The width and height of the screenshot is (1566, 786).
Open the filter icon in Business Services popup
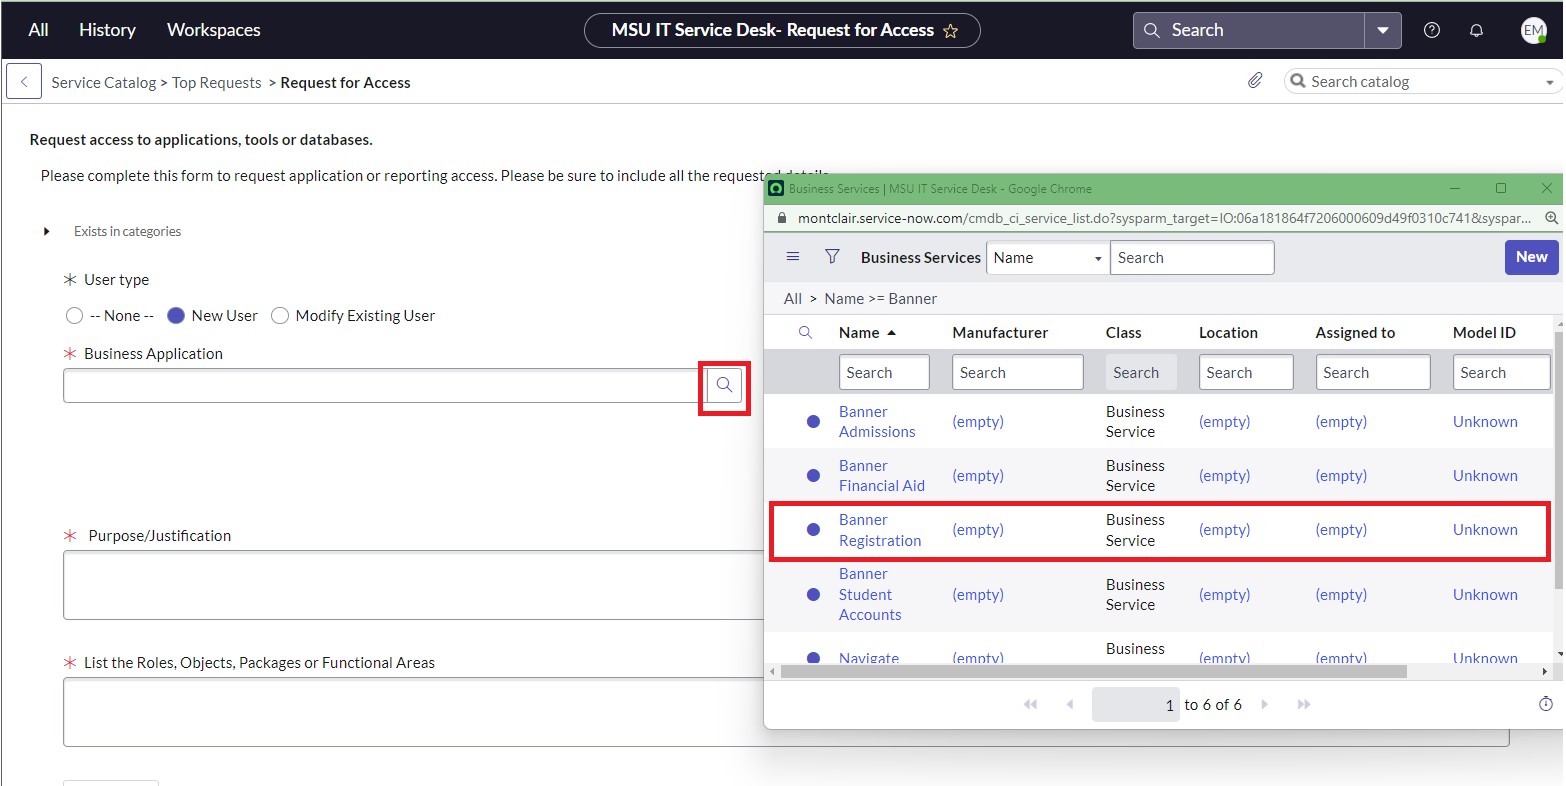[x=832, y=257]
